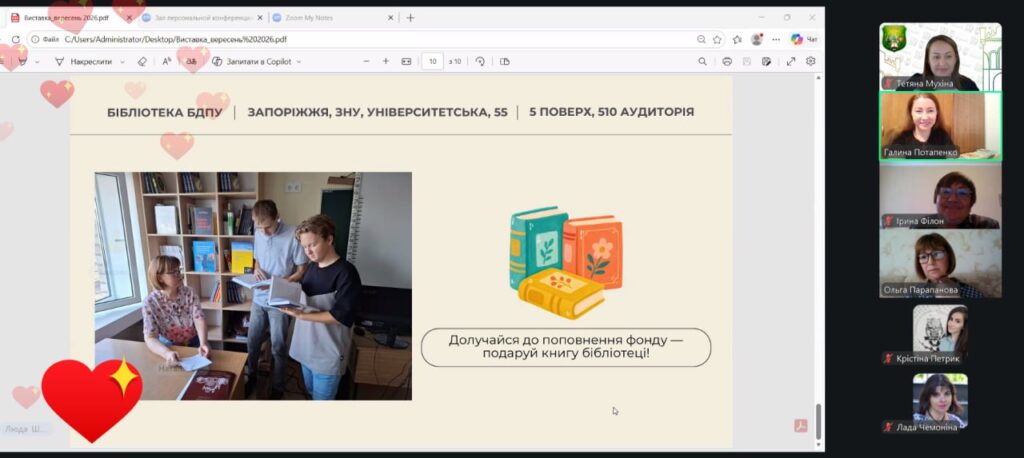Expand the Запитати в Copilot dropdown arrow
The width and height of the screenshot is (1024, 458).
point(299,61)
